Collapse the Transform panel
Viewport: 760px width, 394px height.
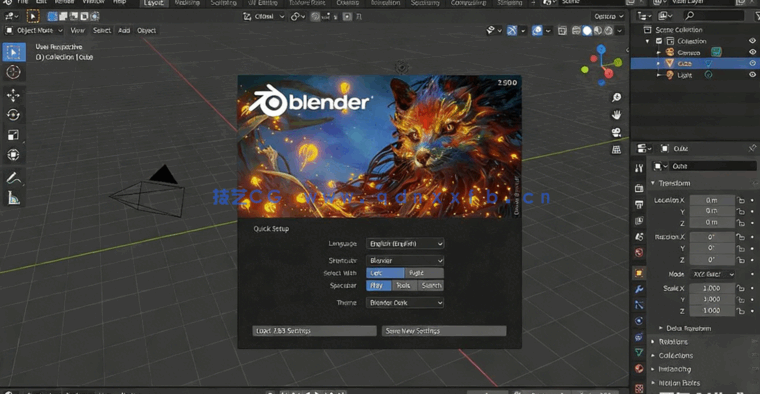[674, 183]
